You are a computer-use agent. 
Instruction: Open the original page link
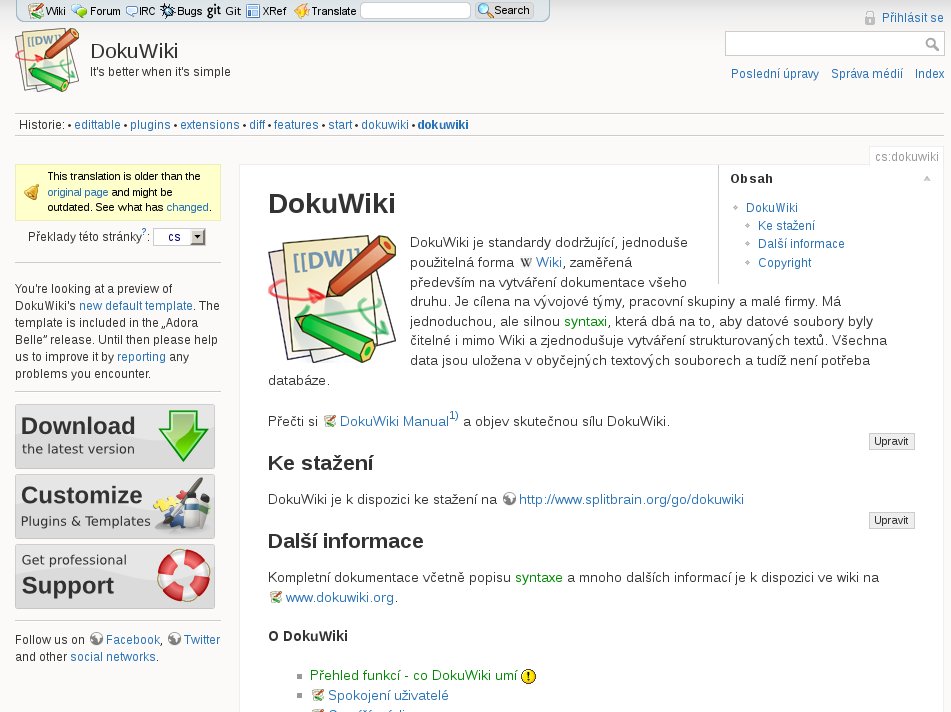pyautogui.click(x=78, y=192)
